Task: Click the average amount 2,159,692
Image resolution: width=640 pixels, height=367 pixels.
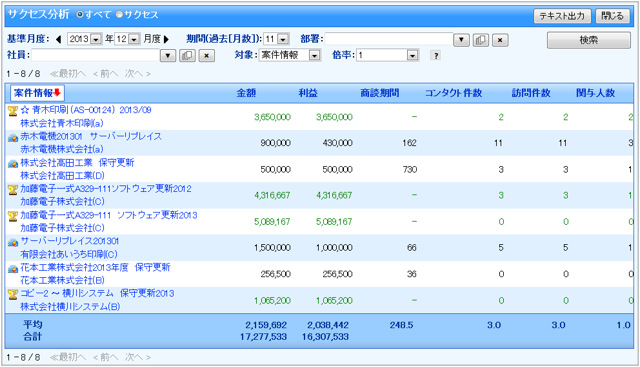Action: 266,325
